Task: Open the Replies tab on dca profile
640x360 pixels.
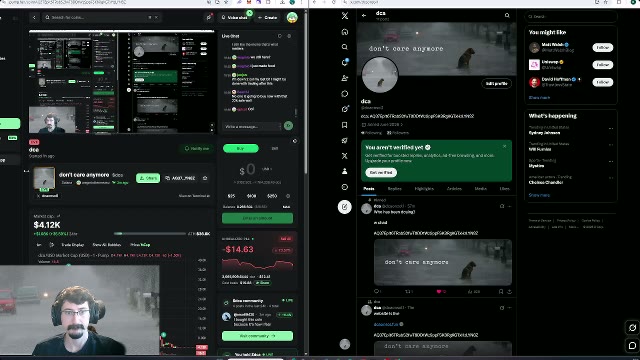Action: [x=395, y=189]
